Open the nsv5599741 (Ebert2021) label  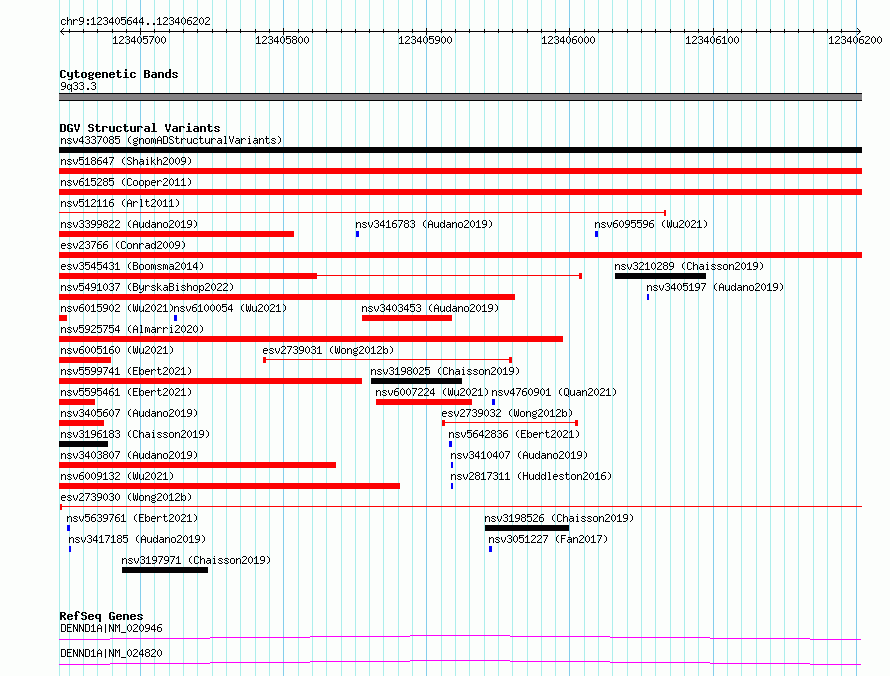126,371
